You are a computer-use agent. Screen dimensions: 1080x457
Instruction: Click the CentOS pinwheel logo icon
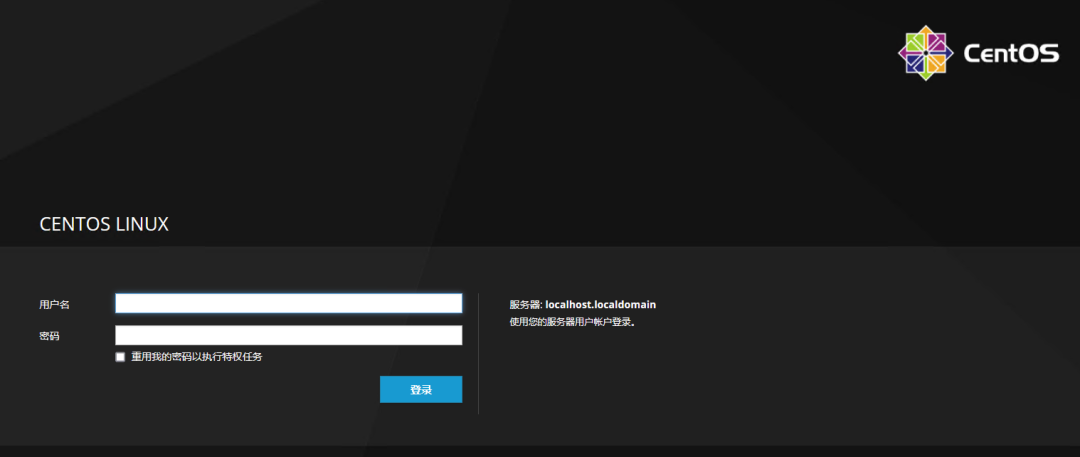coord(926,53)
